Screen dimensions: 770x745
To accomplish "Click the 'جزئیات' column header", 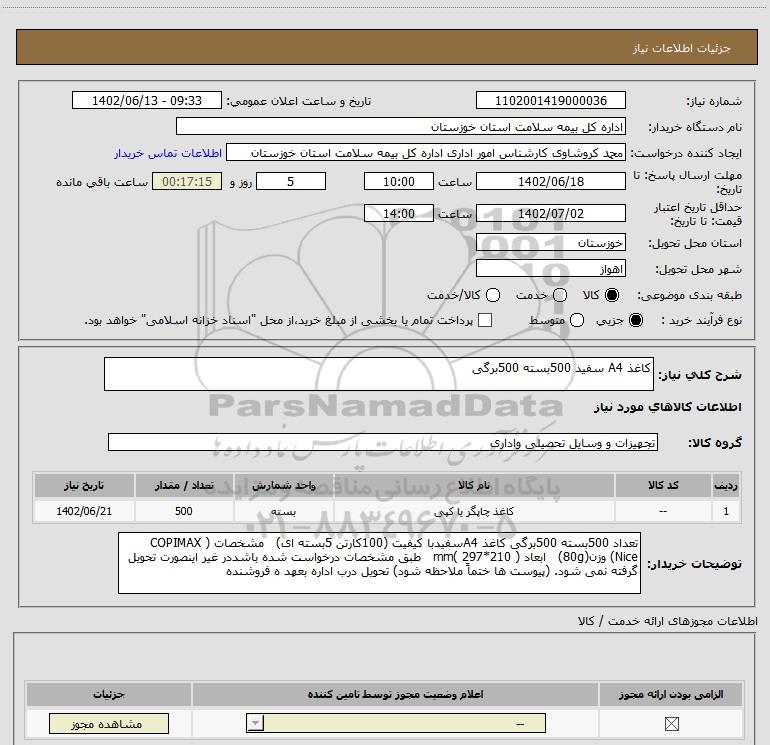I will tap(109, 694).
